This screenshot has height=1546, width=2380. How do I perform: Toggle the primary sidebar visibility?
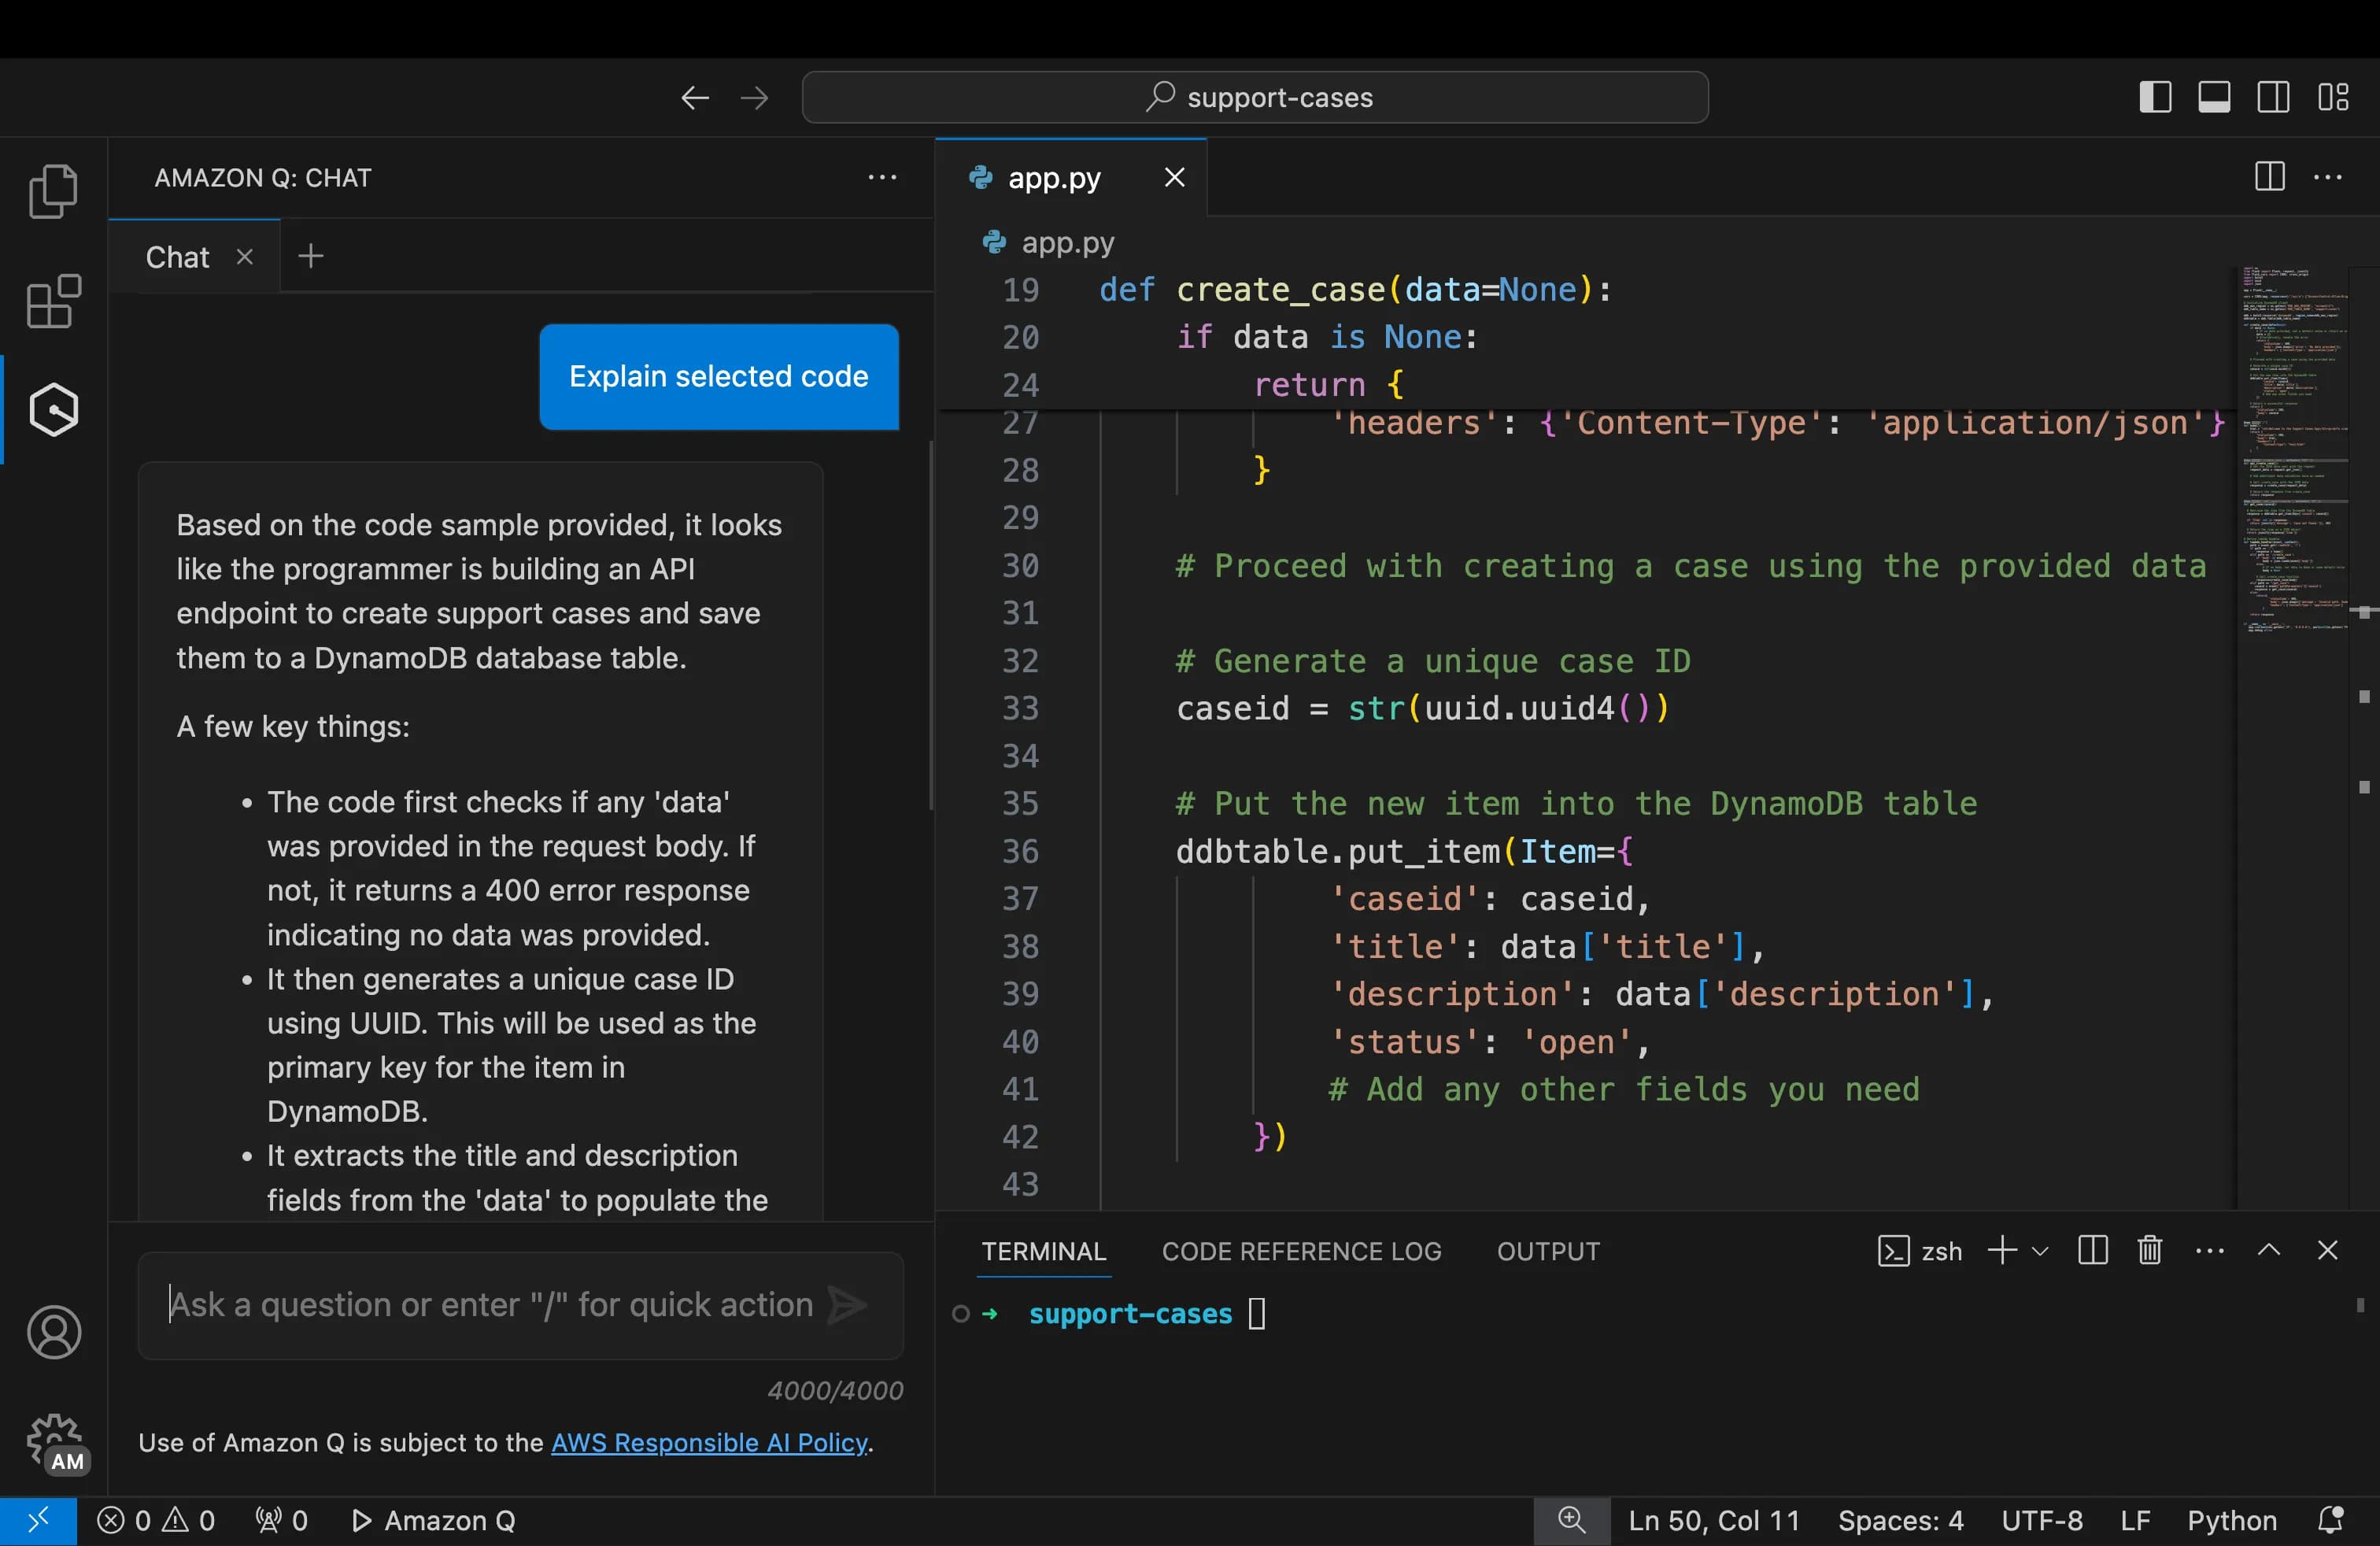pyautogui.click(x=2156, y=96)
